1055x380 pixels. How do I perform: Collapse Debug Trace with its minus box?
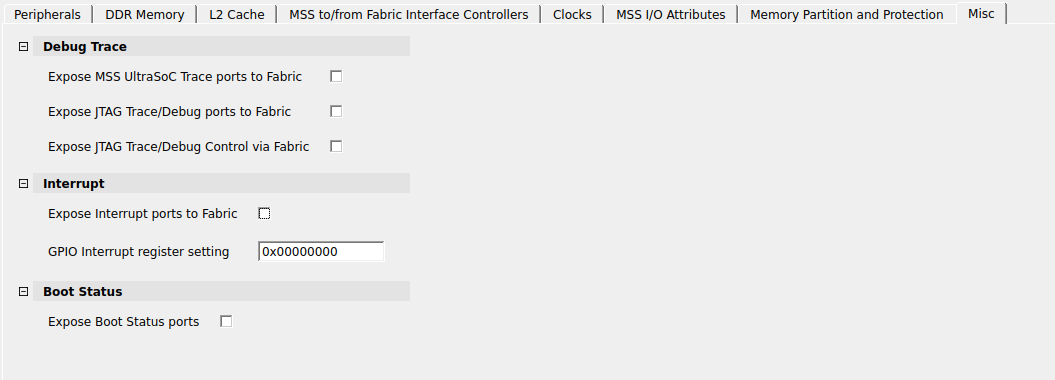tap(24, 46)
